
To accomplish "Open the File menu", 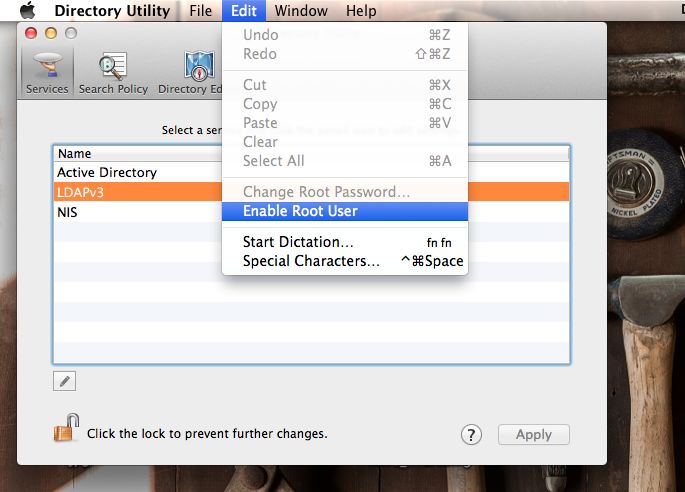I will (x=201, y=10).
